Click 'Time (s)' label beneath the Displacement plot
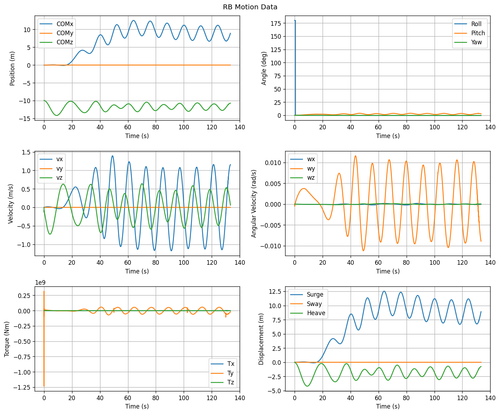The height and width of the screenshot is (414, 500). point(388,406)
